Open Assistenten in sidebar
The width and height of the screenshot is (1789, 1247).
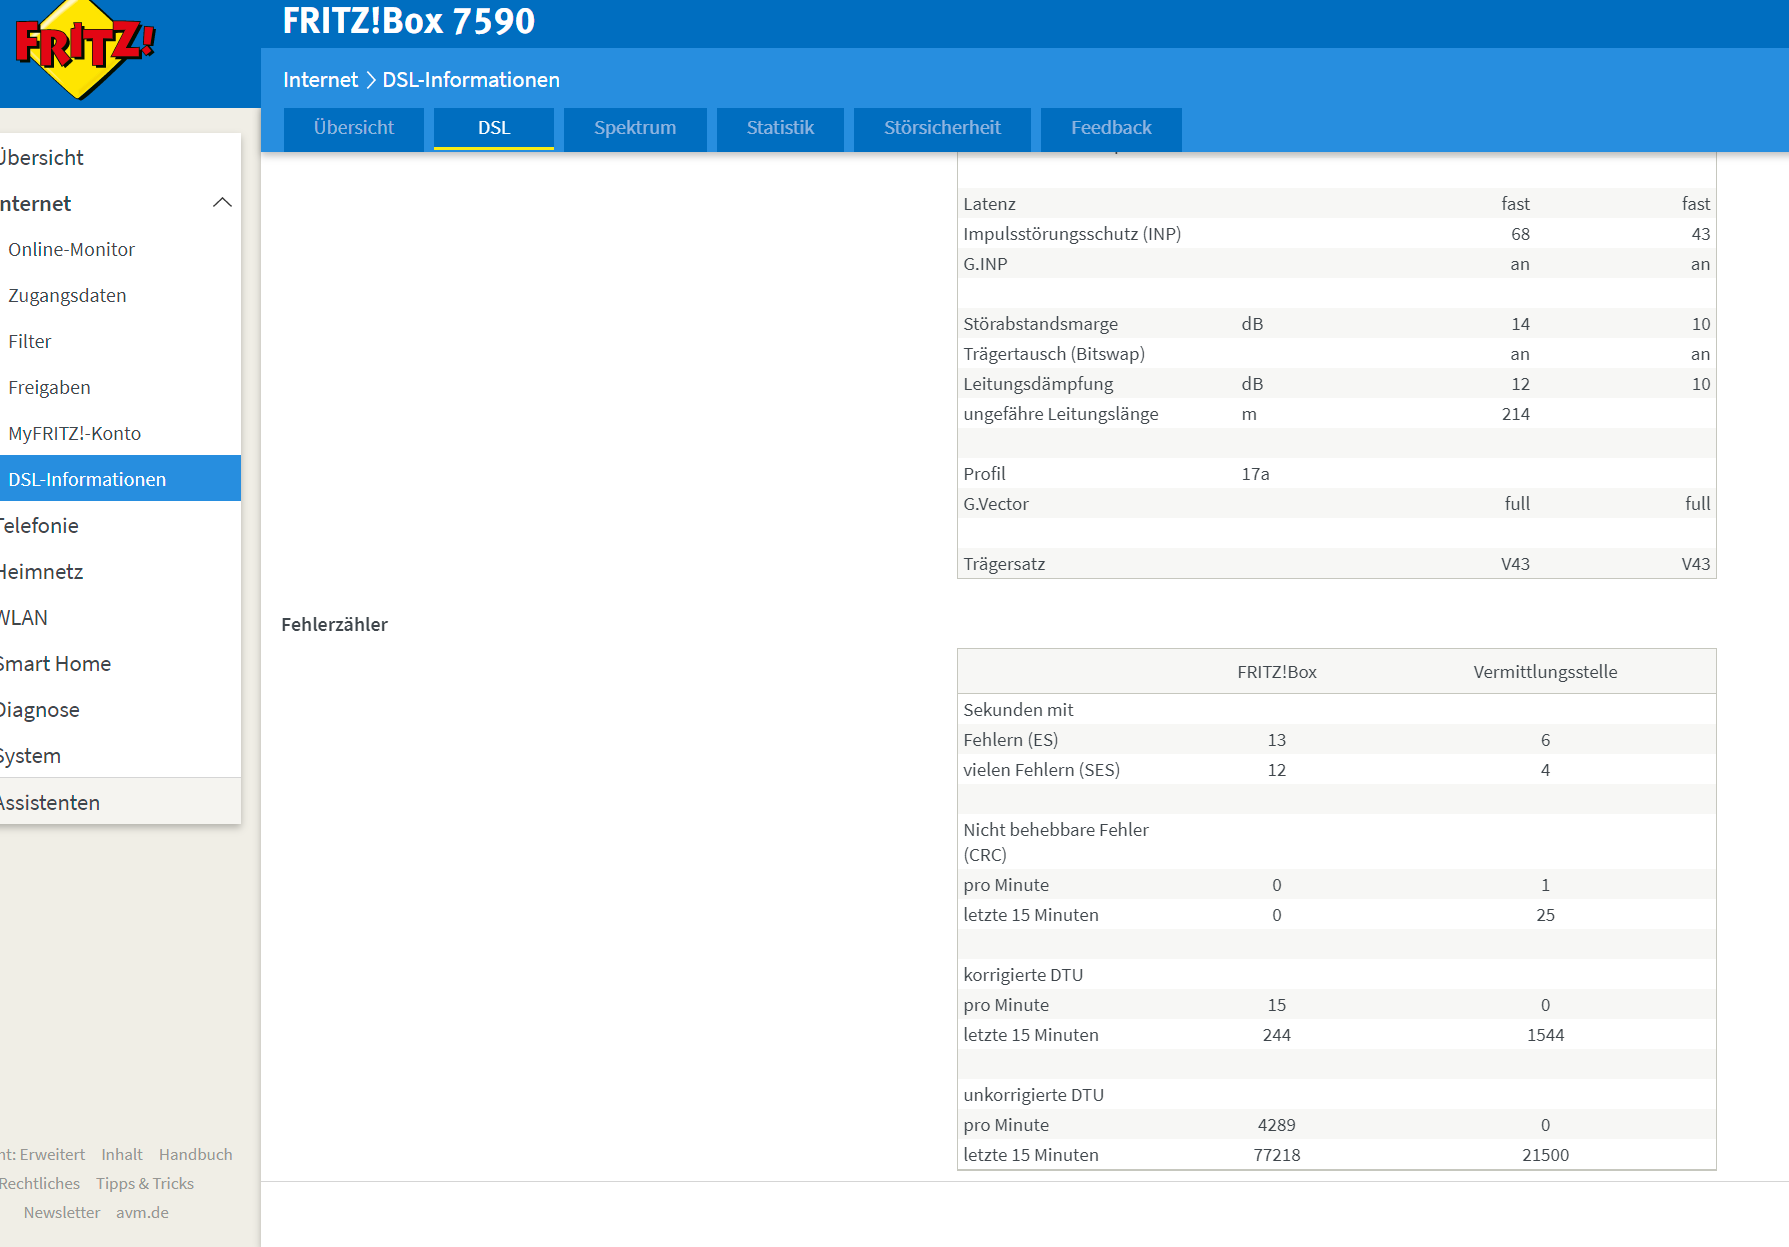click(x=50, y=802)
